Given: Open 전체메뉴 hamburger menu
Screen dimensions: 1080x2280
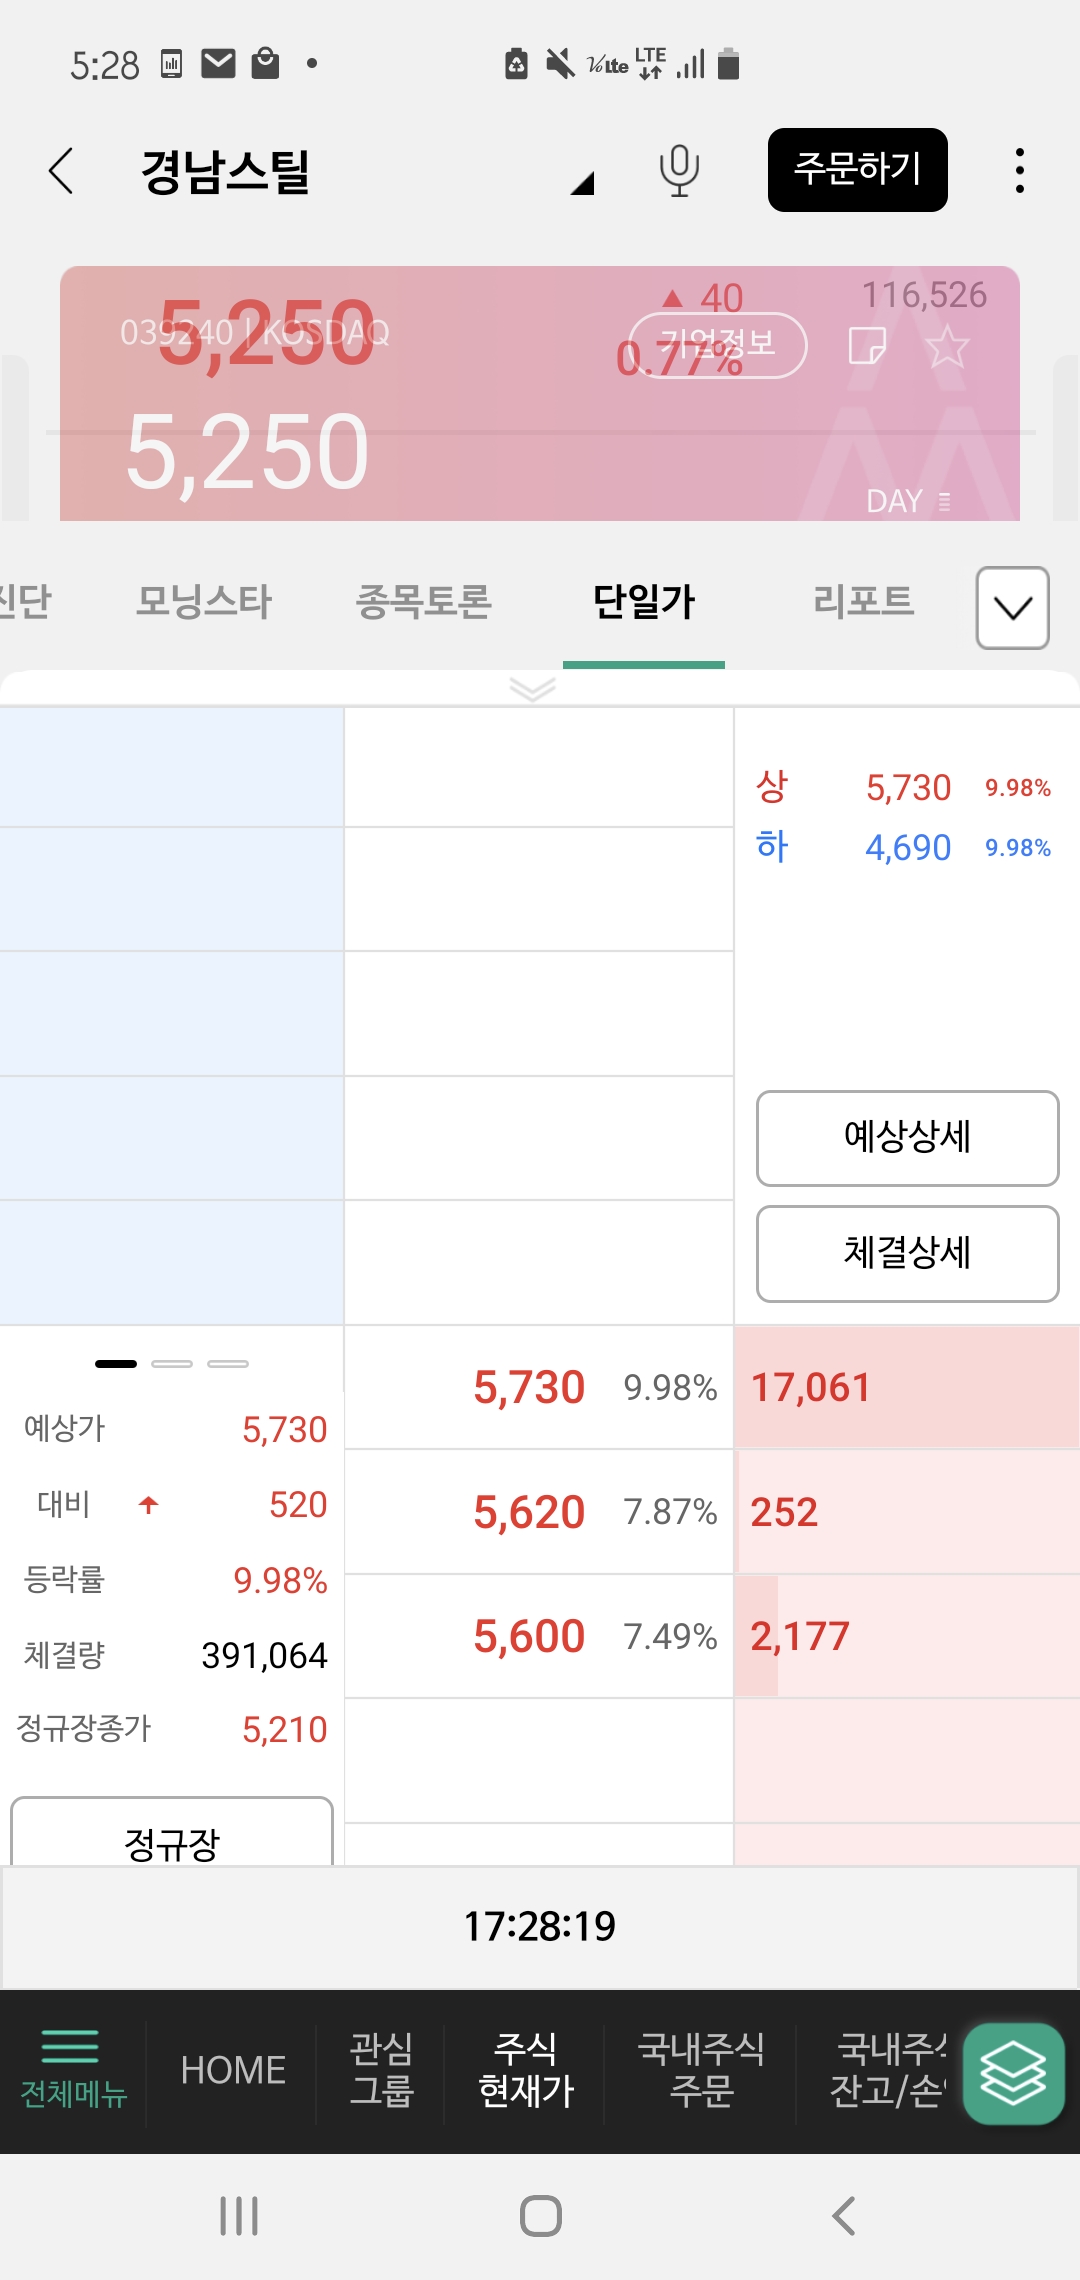Looking at the screenshot, I should click(73, 2068).
